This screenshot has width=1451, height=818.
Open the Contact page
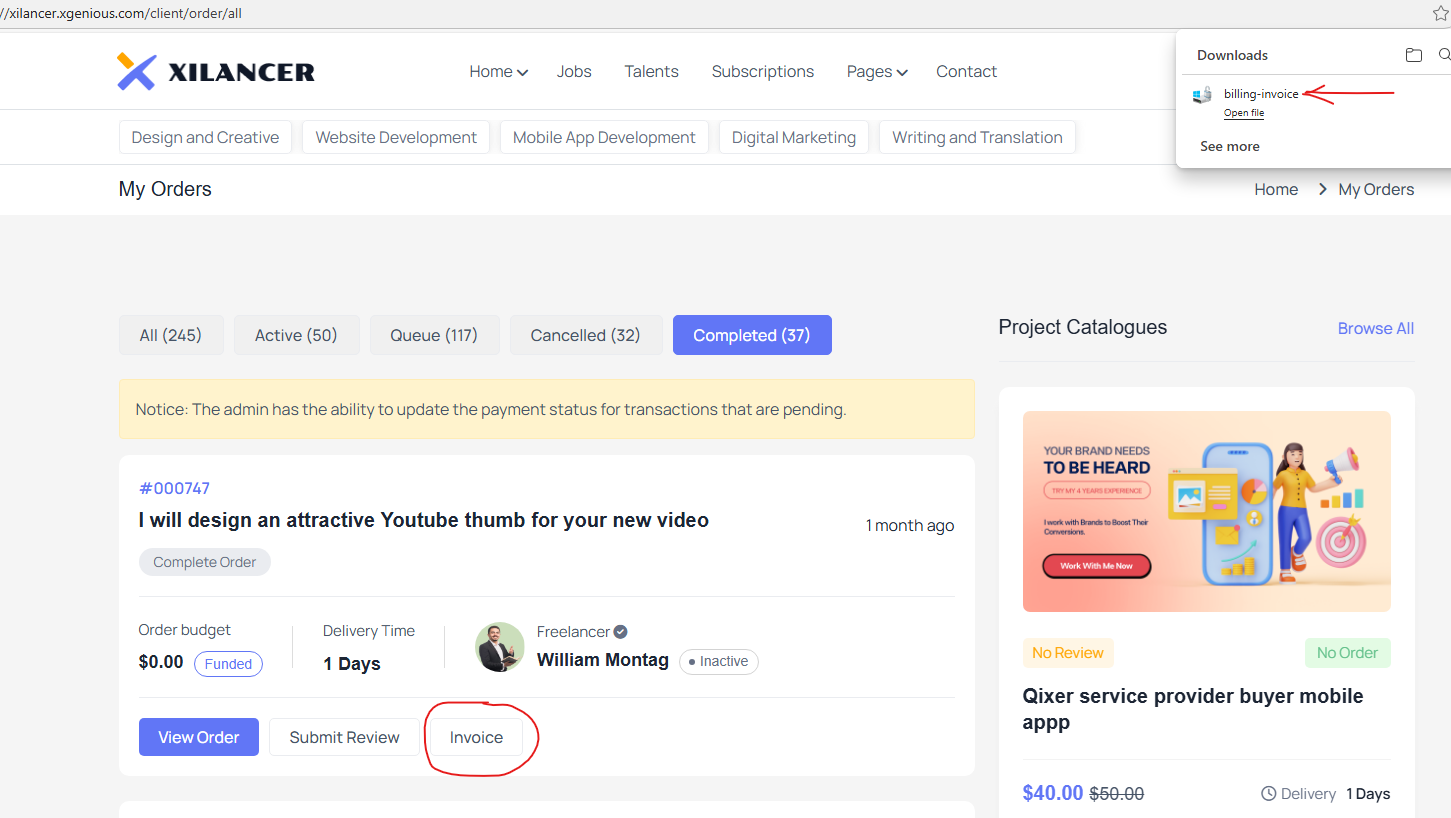point(966,72)
